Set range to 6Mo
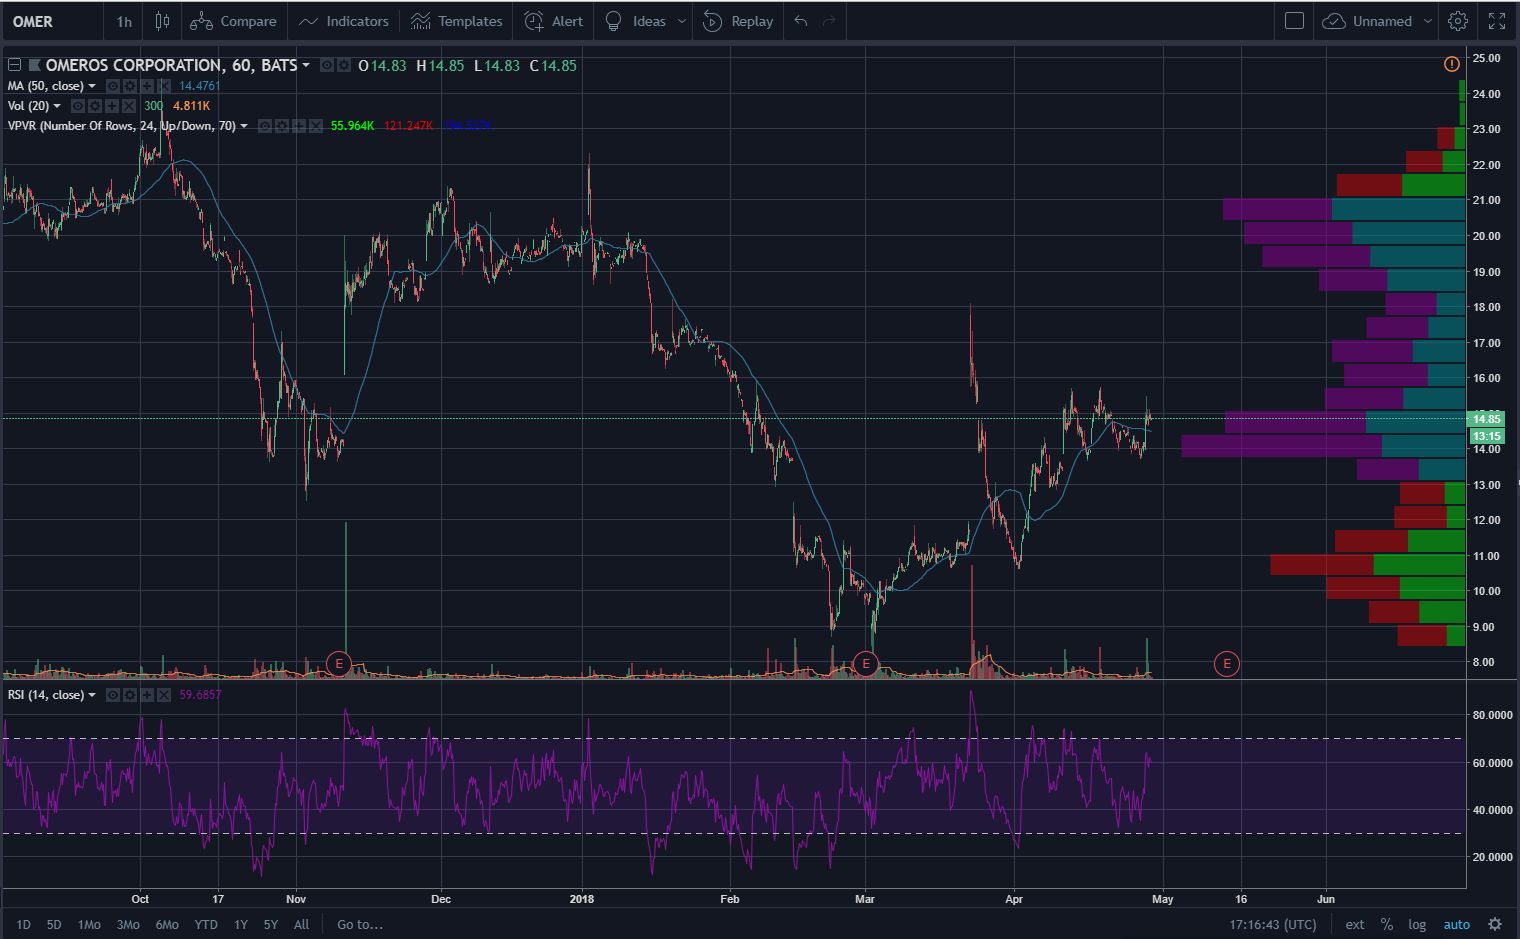This screenshot has width=1520, height=939. coord(167,925)
